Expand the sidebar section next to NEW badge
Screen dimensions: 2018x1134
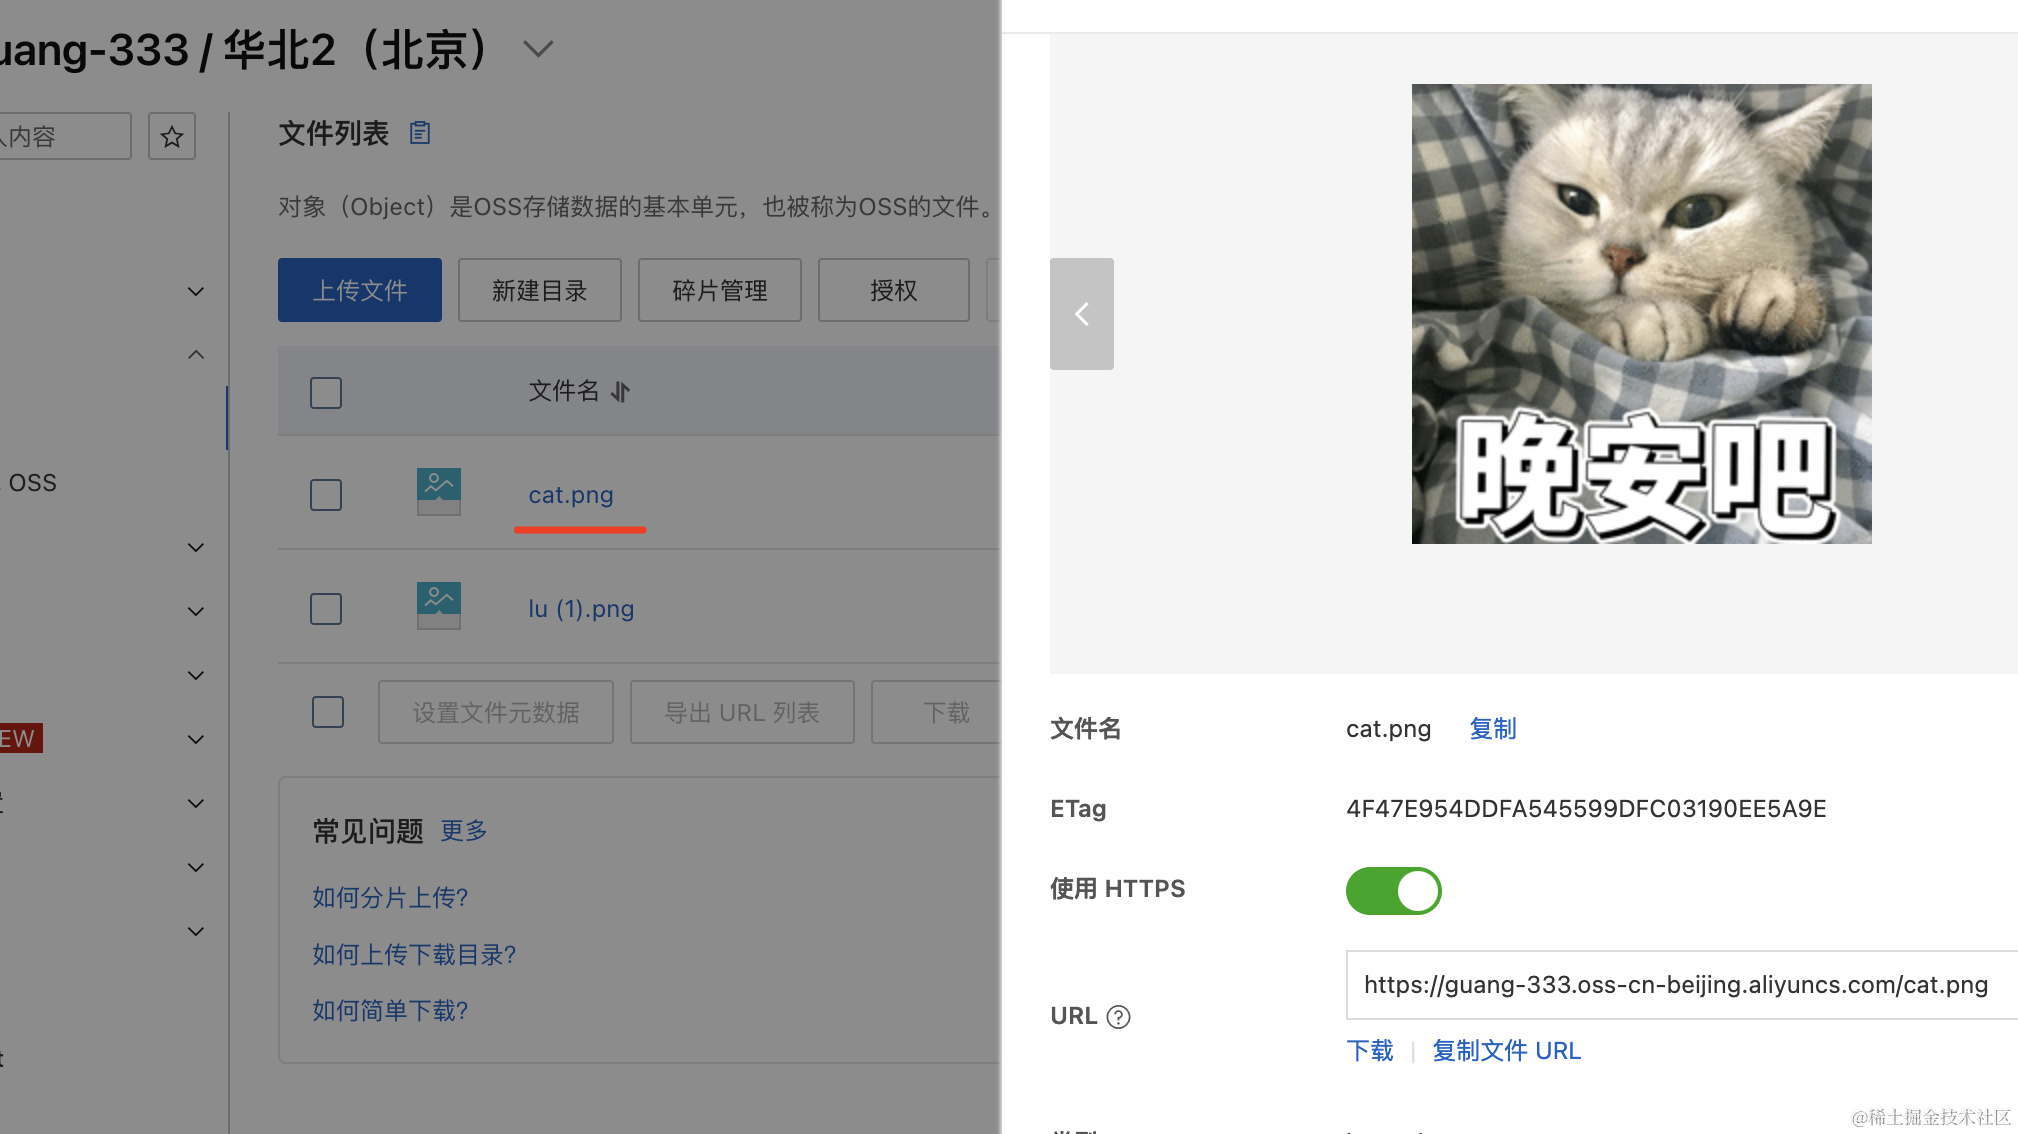point(196,739)
